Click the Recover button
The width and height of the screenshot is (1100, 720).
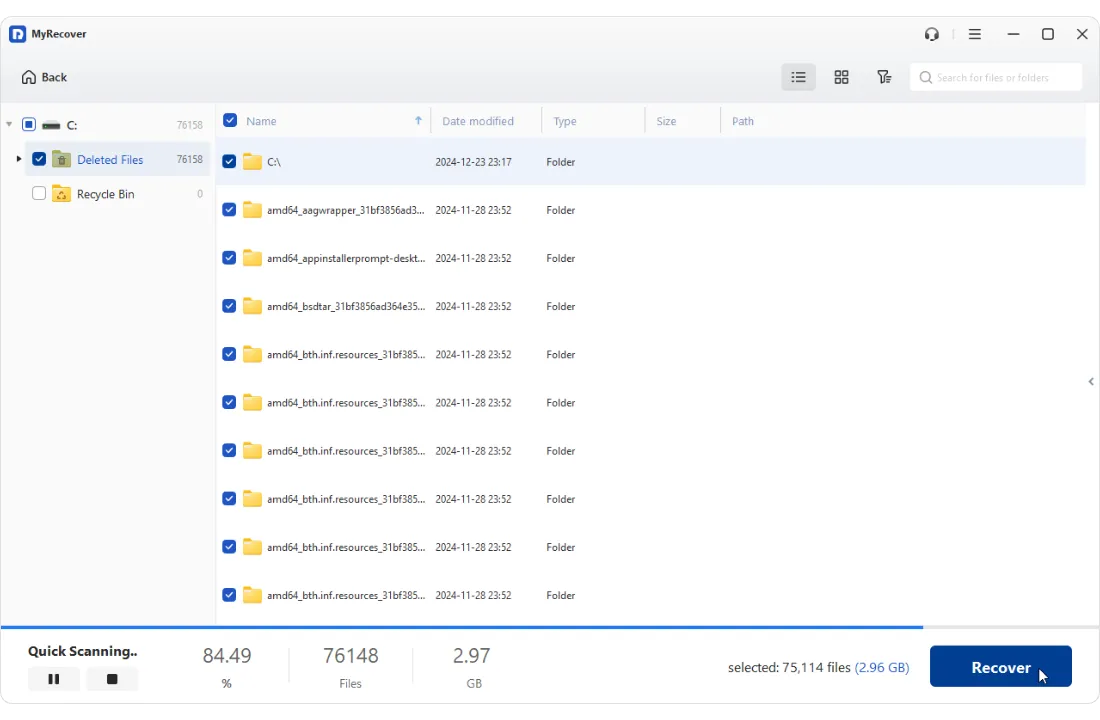1000,667
